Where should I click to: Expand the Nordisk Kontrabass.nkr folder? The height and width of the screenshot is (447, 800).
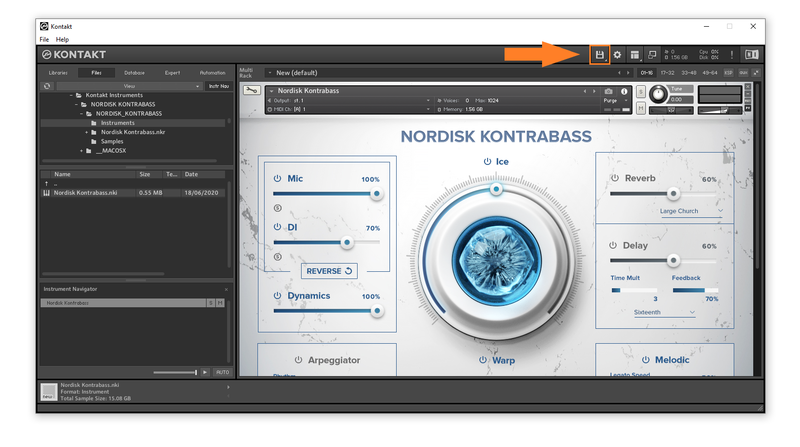[86, 132]
